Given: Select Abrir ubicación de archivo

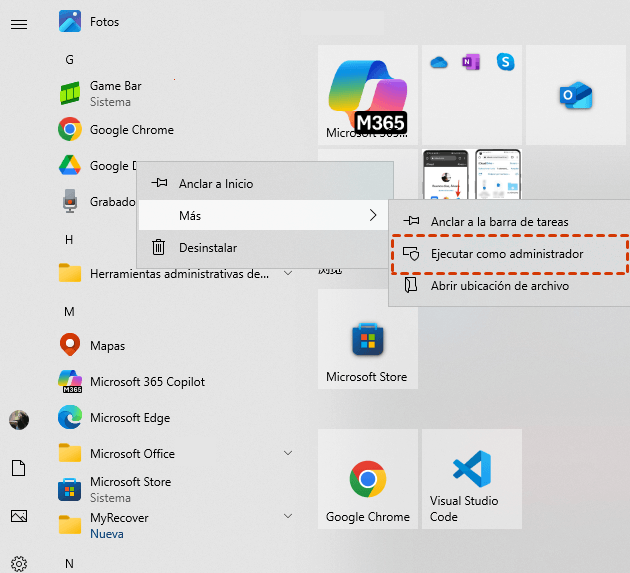Looking at the screenshot, I should point(509,286).
